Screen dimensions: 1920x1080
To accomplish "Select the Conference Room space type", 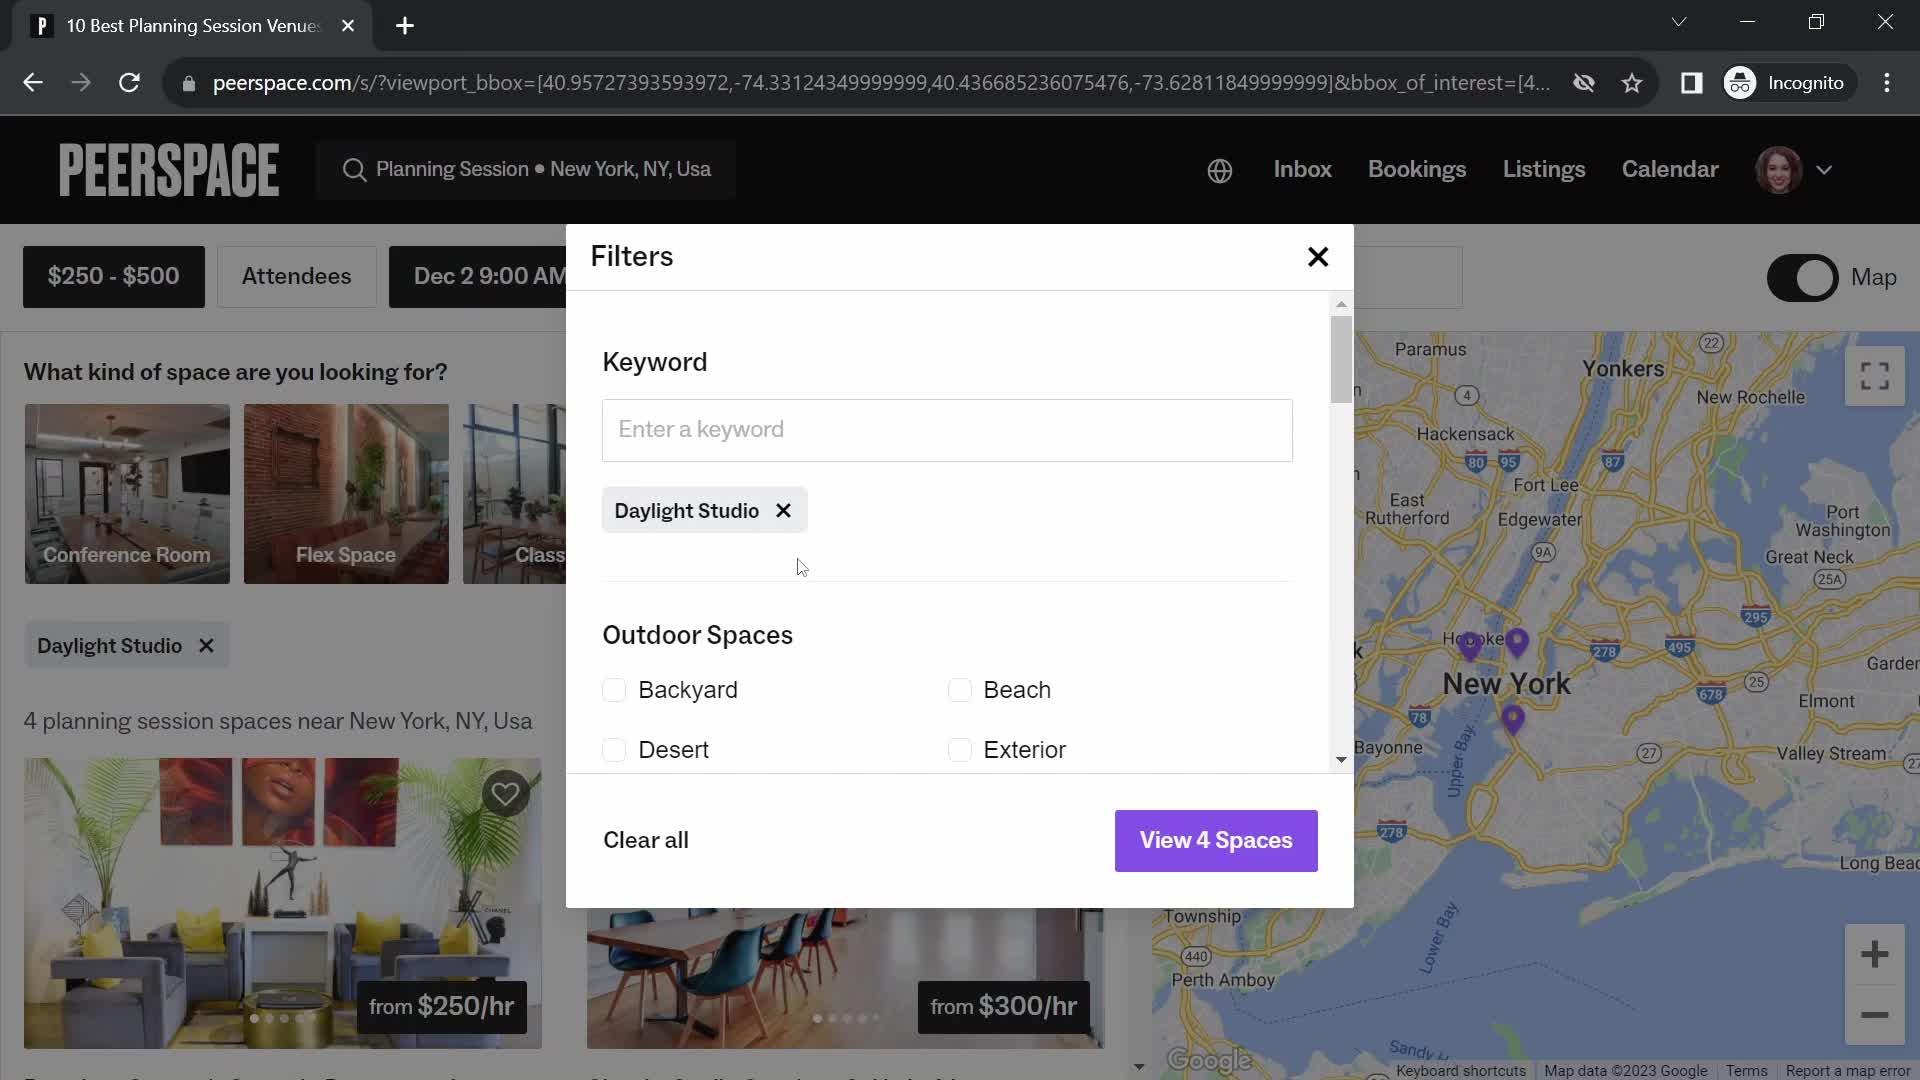I will click(x=127, y=495).
